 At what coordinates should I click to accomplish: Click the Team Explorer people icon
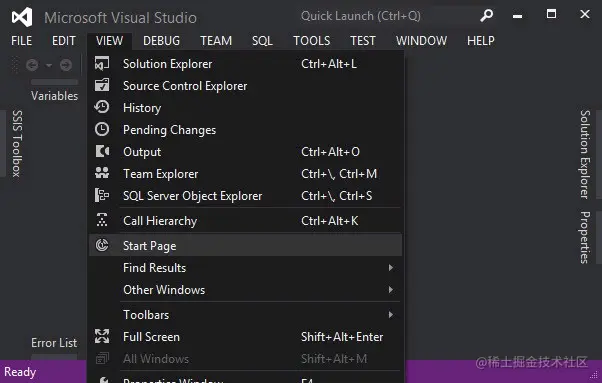102,173
